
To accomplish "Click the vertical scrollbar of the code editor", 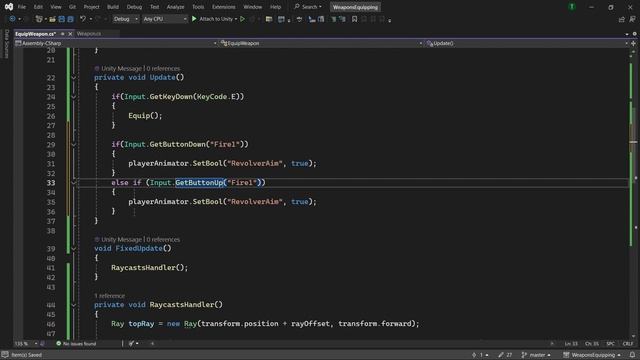I will click(x=633, y=194).
